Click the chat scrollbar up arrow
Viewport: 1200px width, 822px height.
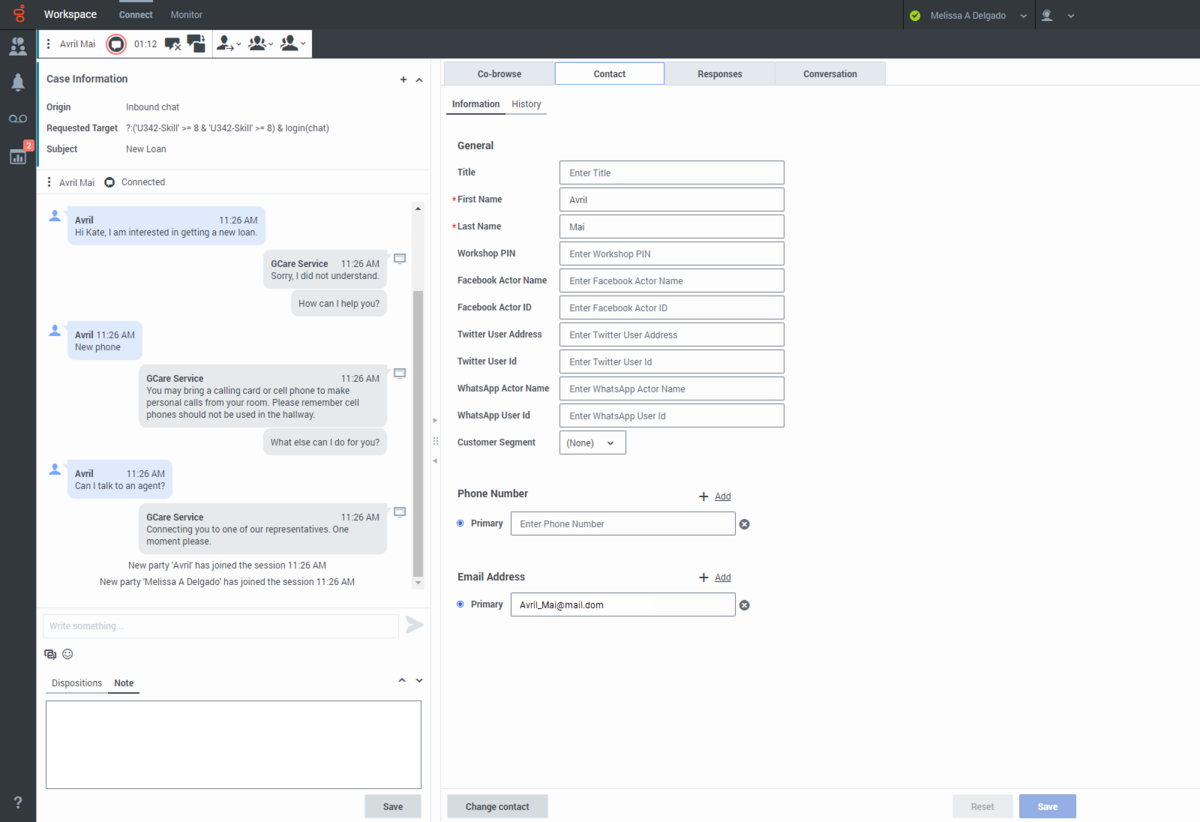(418, 208)
